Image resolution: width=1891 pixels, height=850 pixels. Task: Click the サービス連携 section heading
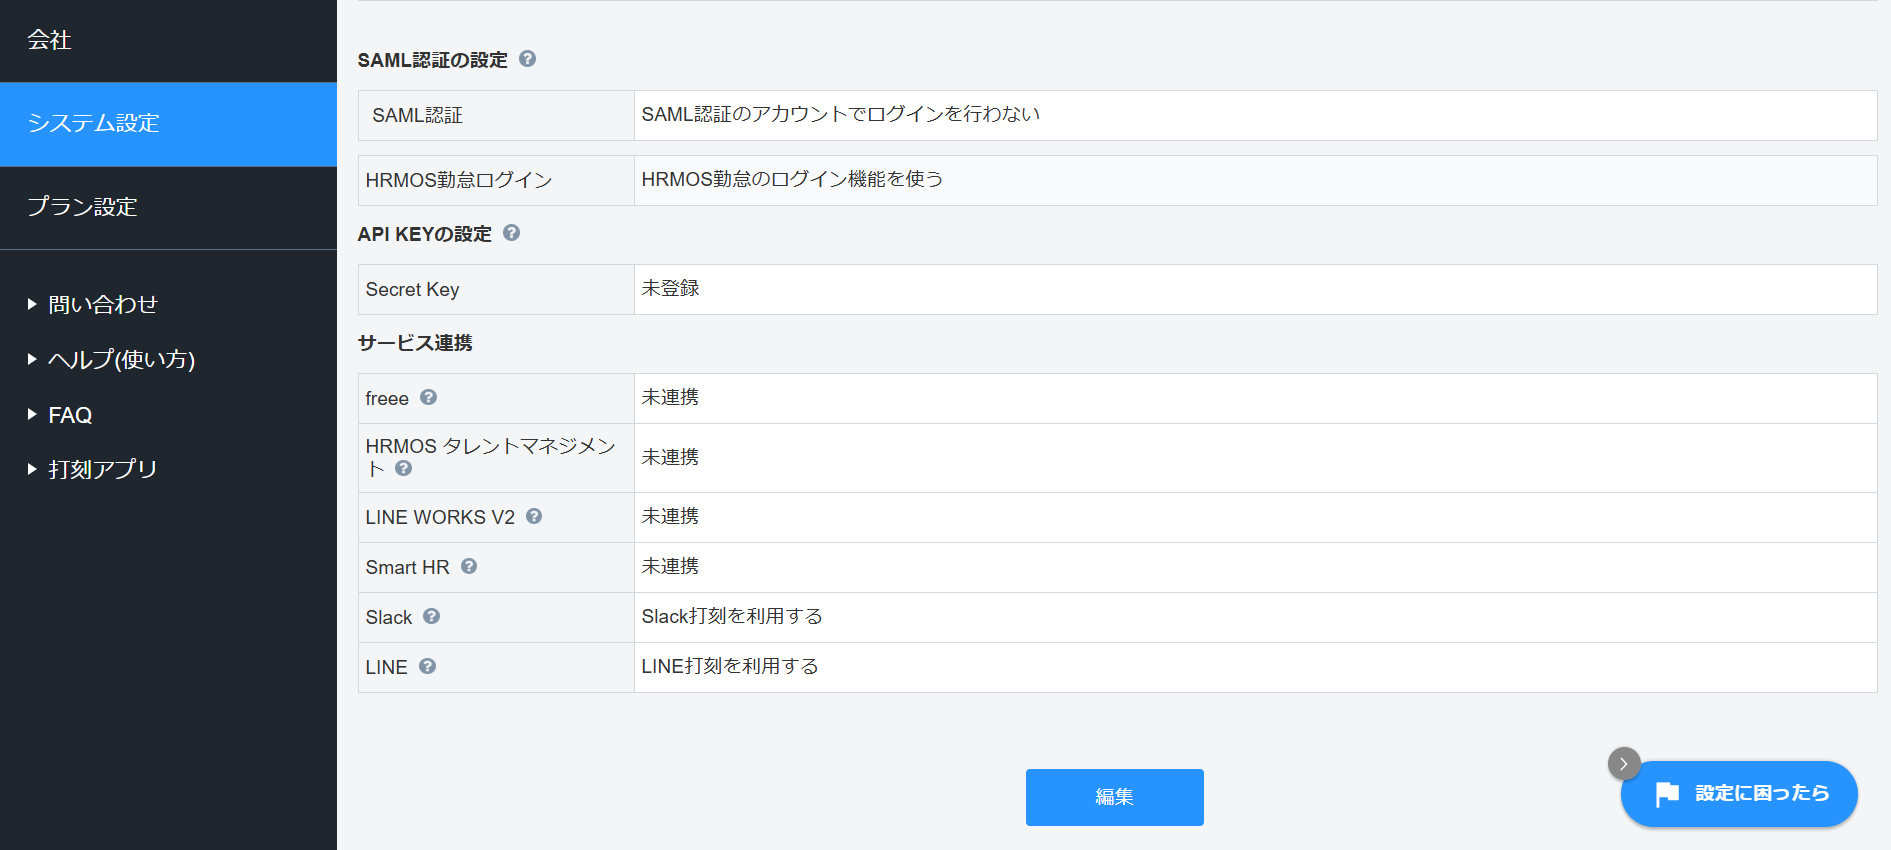tap(415, 343)
